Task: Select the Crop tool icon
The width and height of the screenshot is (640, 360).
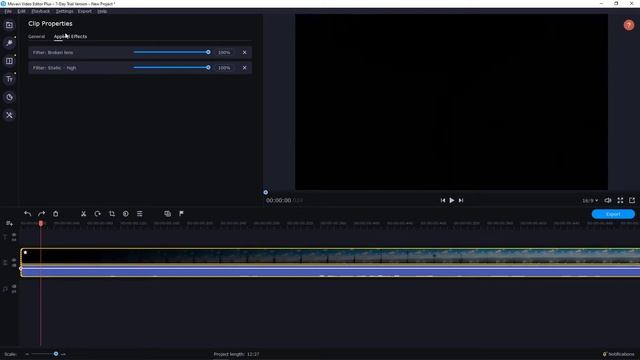Action: click(x=112, y=213)
